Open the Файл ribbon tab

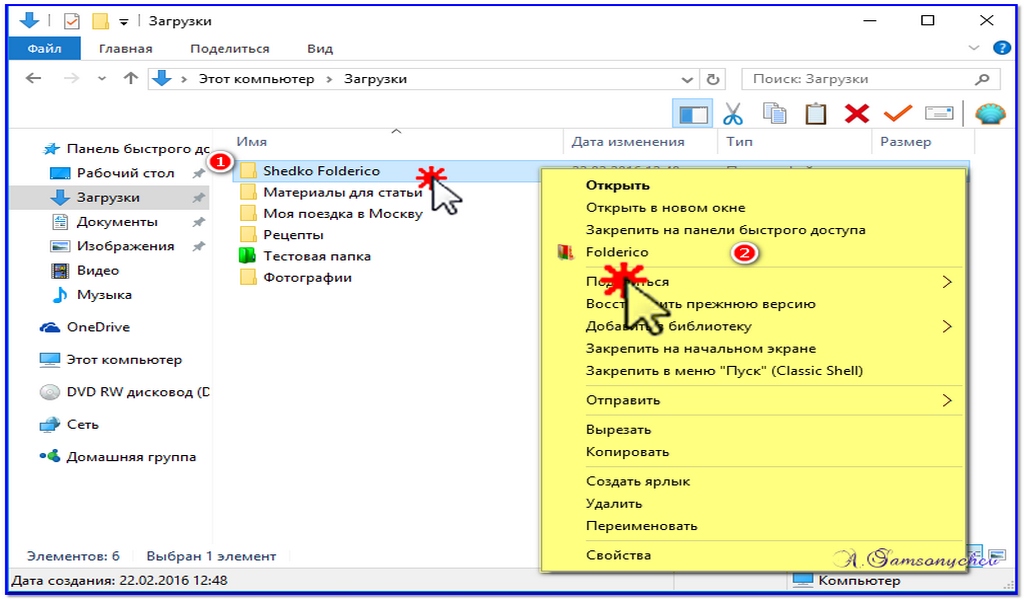44,48
